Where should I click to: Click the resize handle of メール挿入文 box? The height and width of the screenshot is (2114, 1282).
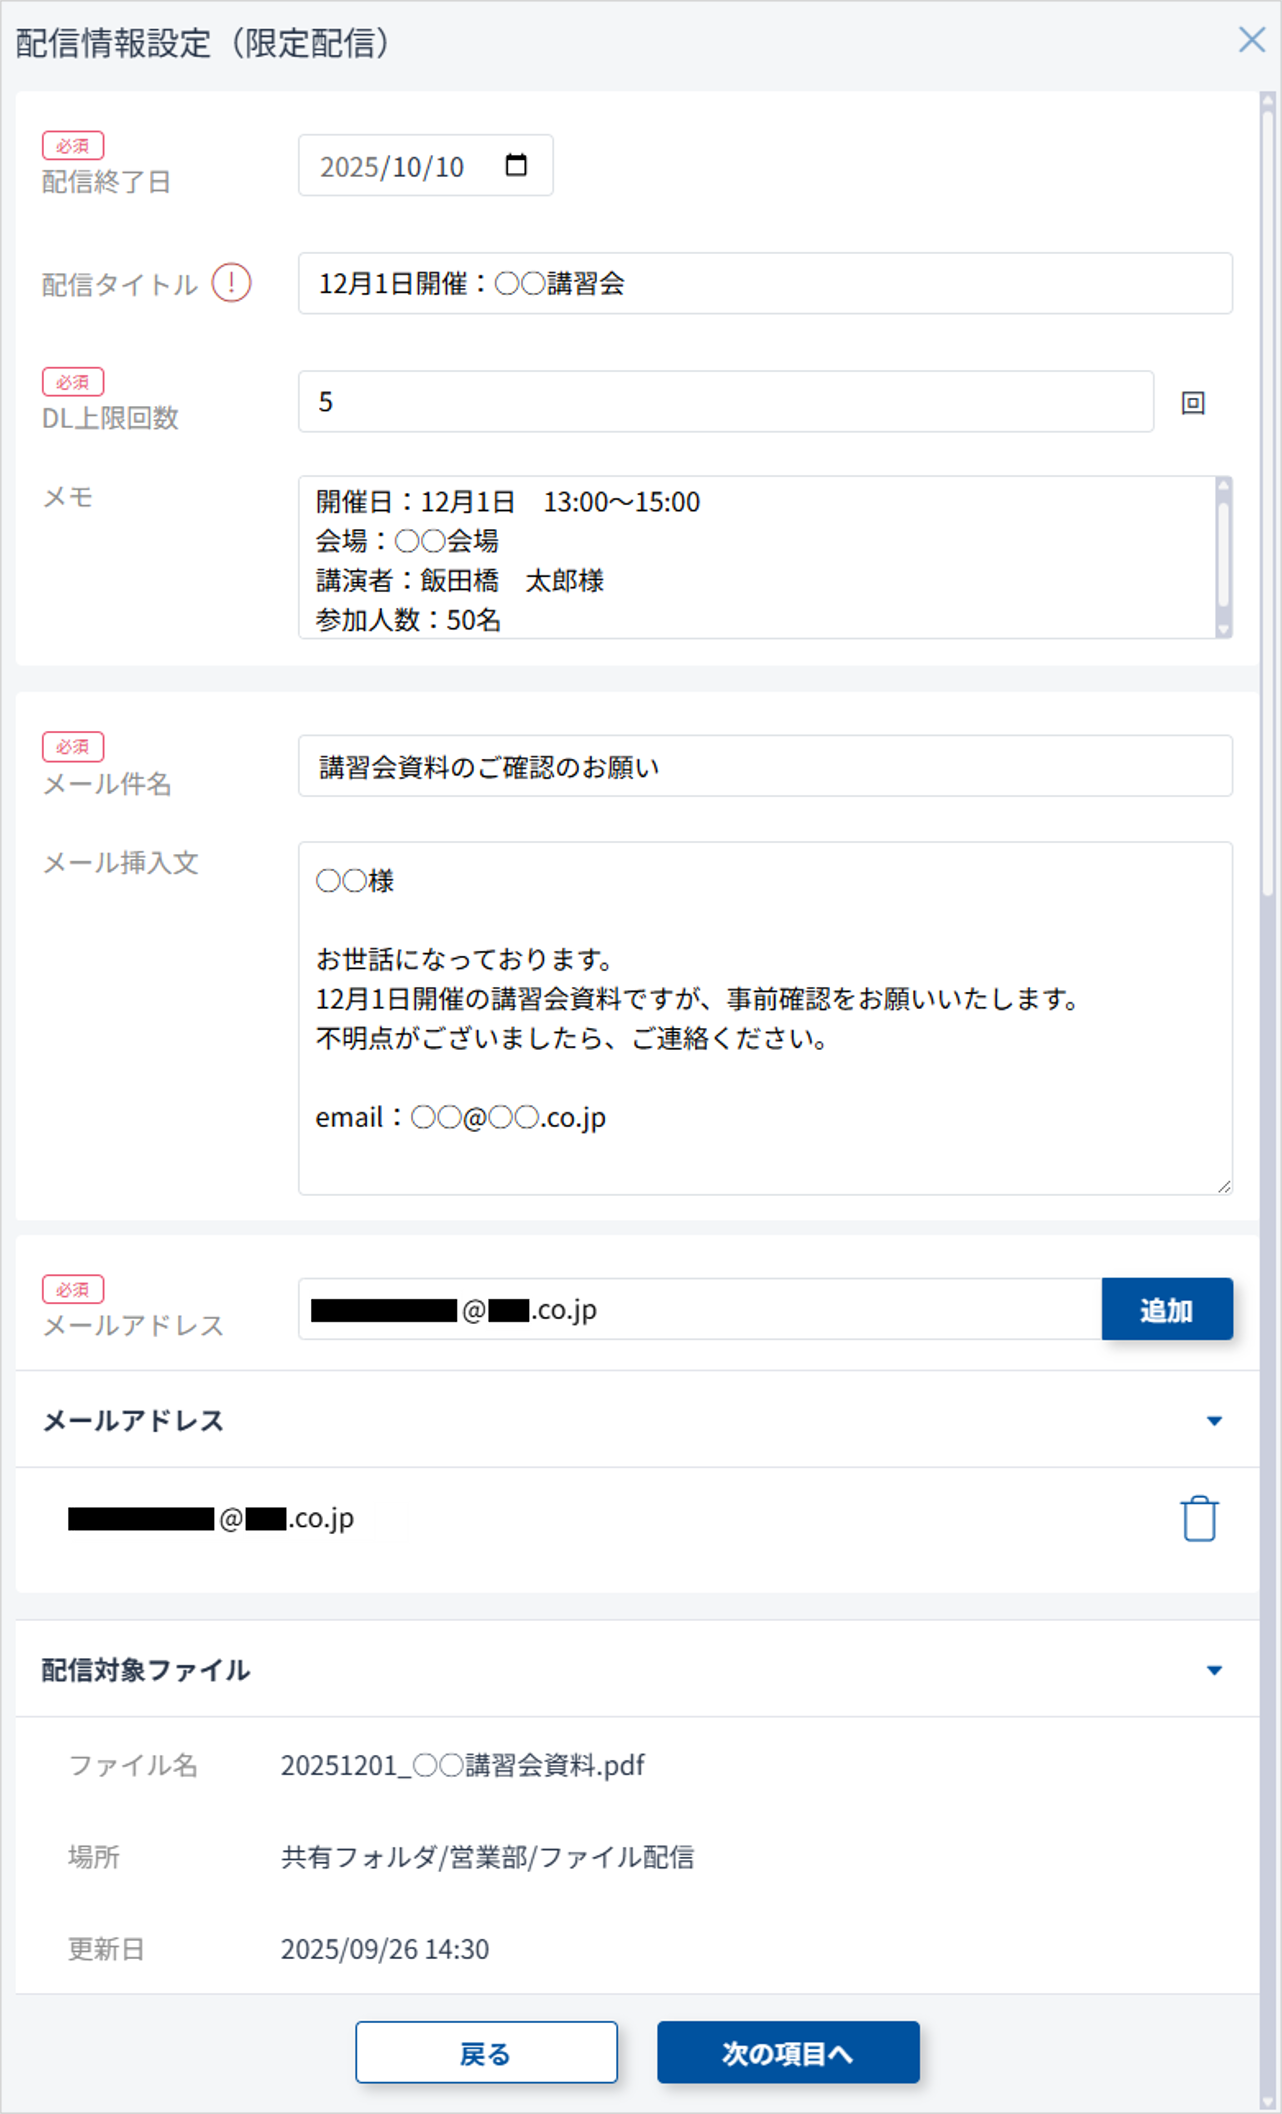pyautogui.click(x=1224, y=1186)
